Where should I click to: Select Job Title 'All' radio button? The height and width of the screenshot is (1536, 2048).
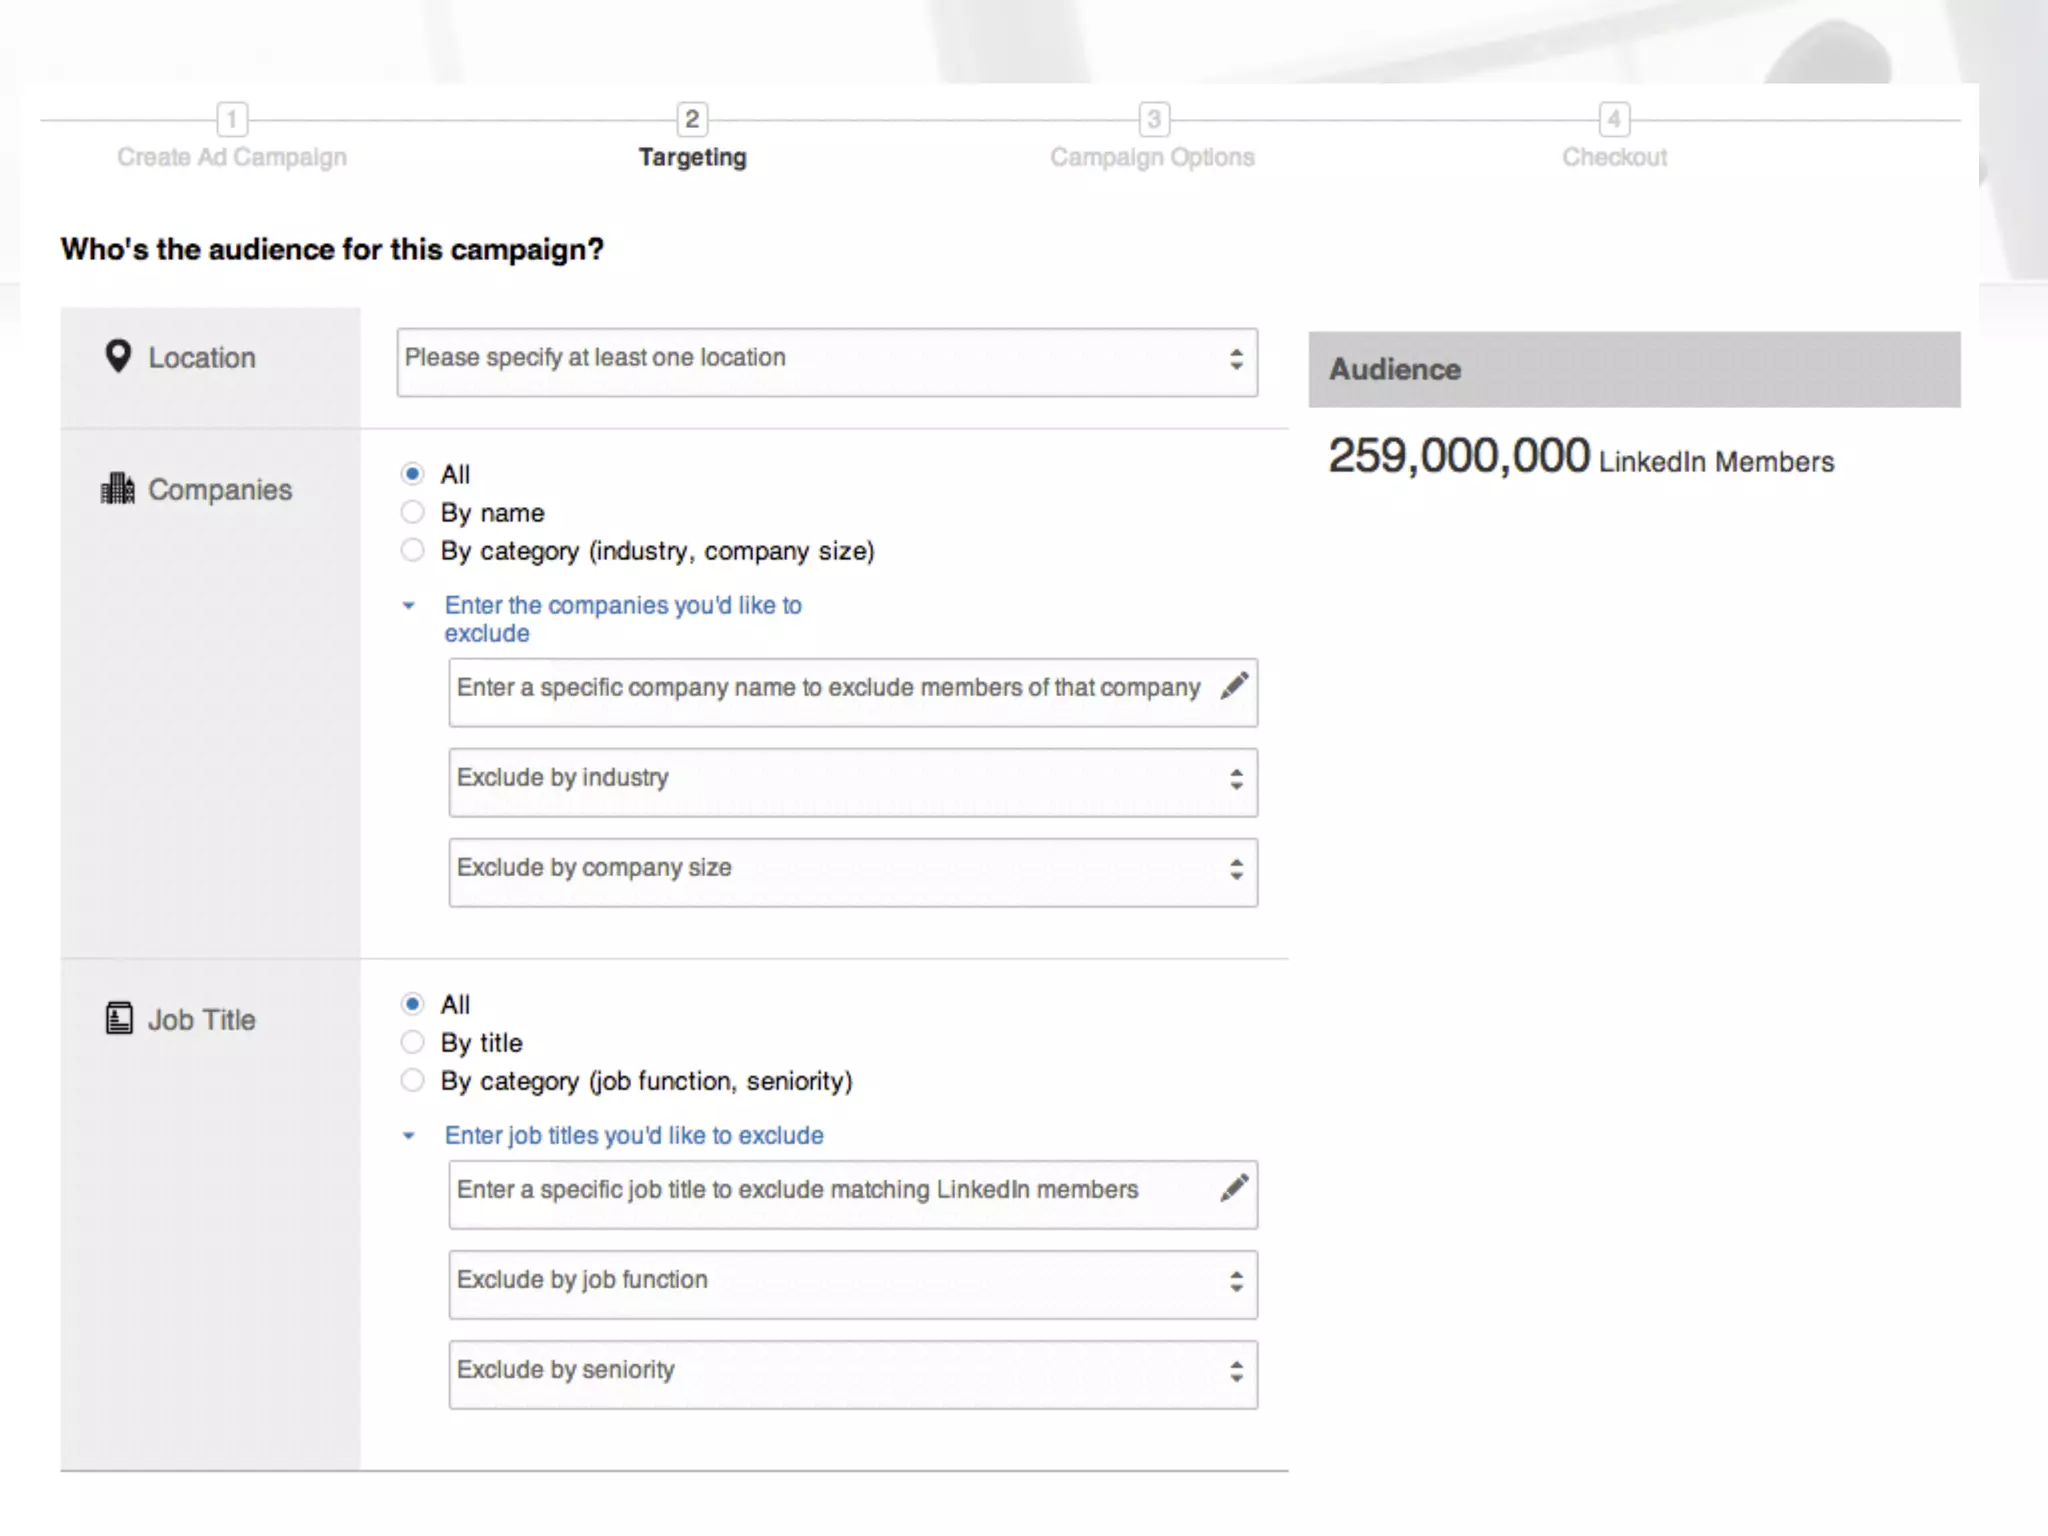[412, 1003]
